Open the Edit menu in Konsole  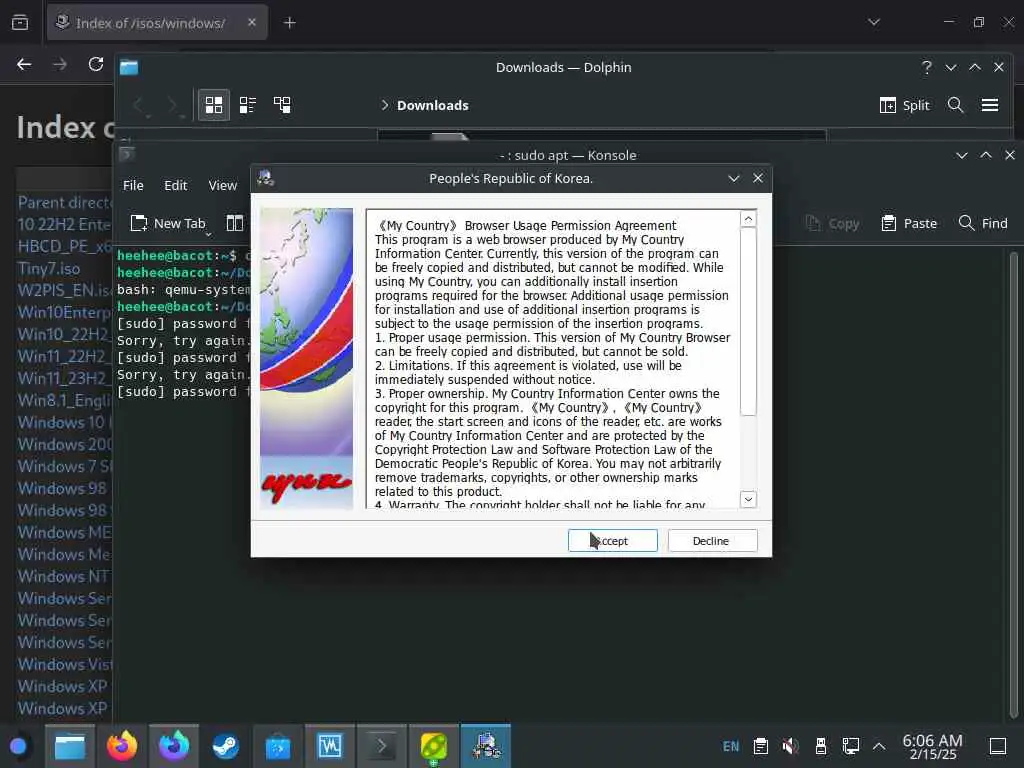tap(176, 185)
